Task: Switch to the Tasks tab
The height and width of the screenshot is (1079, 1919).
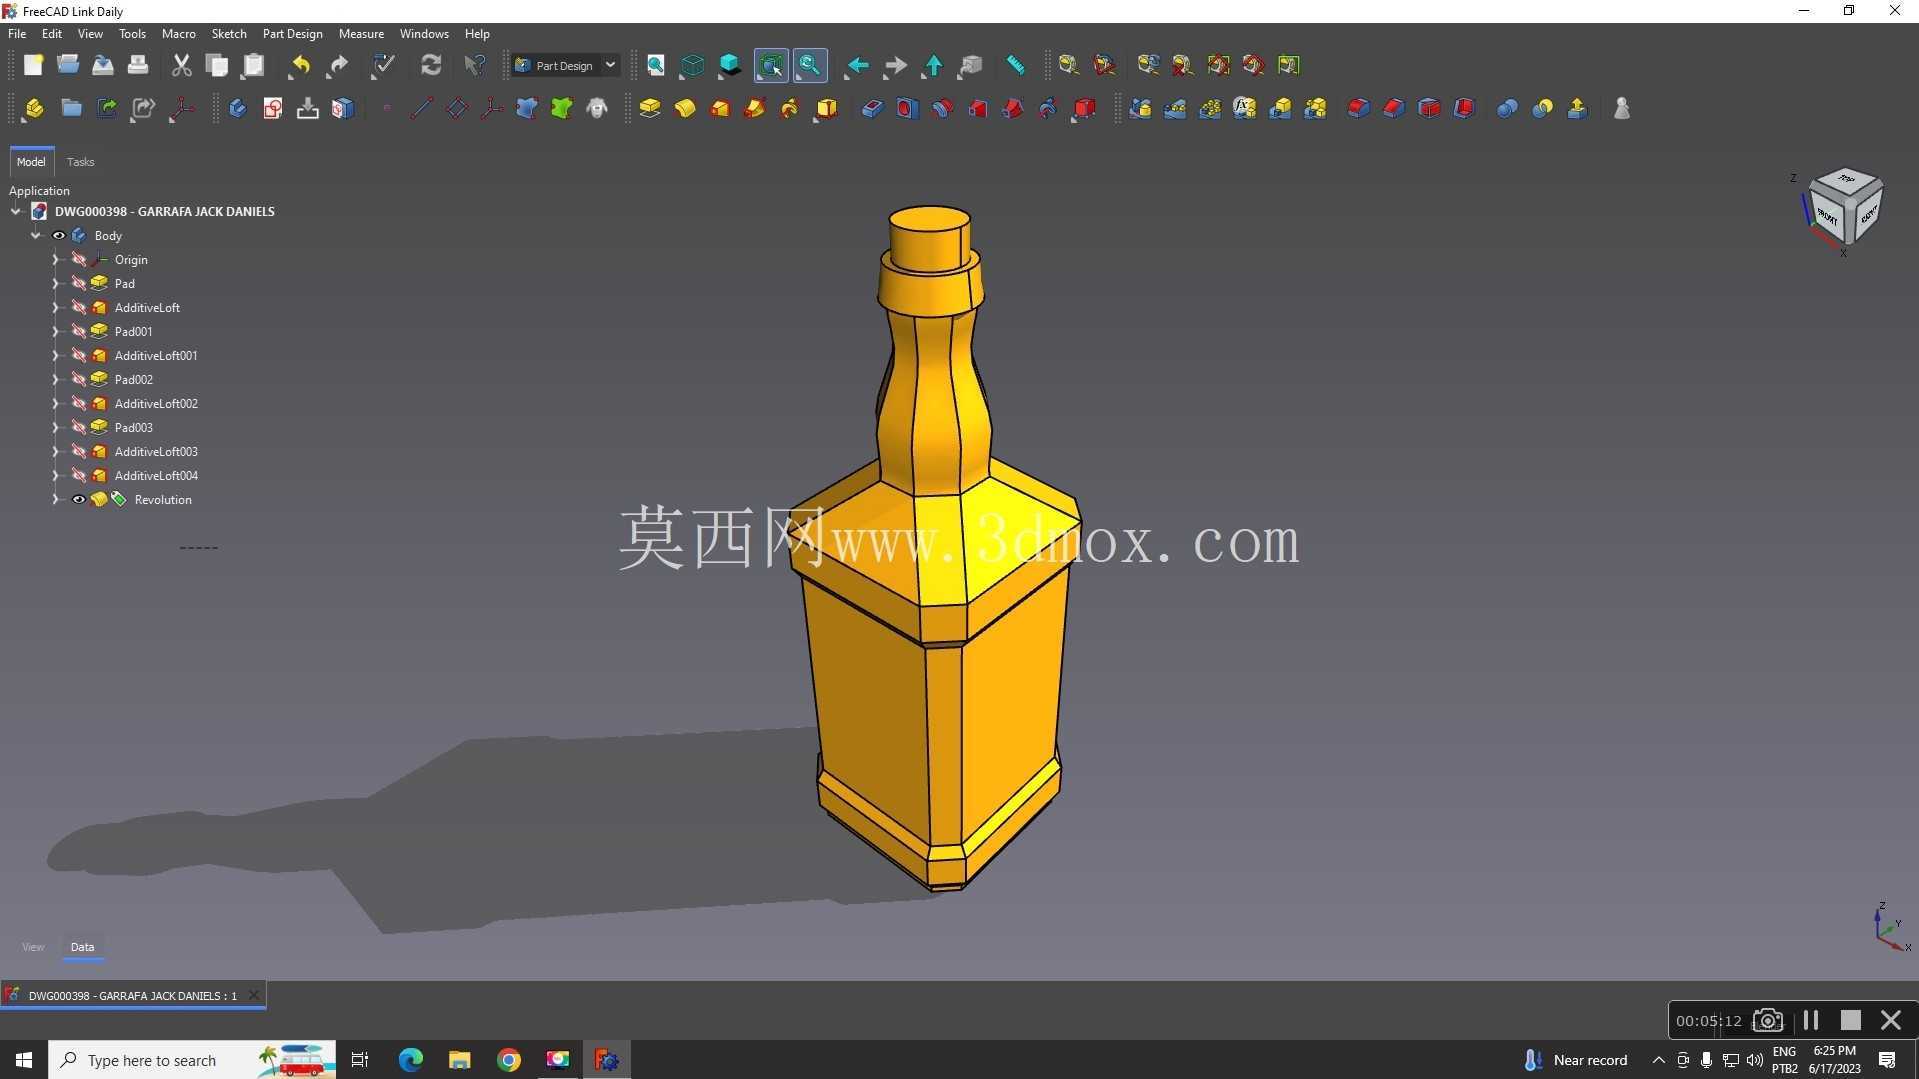Action: [80, 162]
